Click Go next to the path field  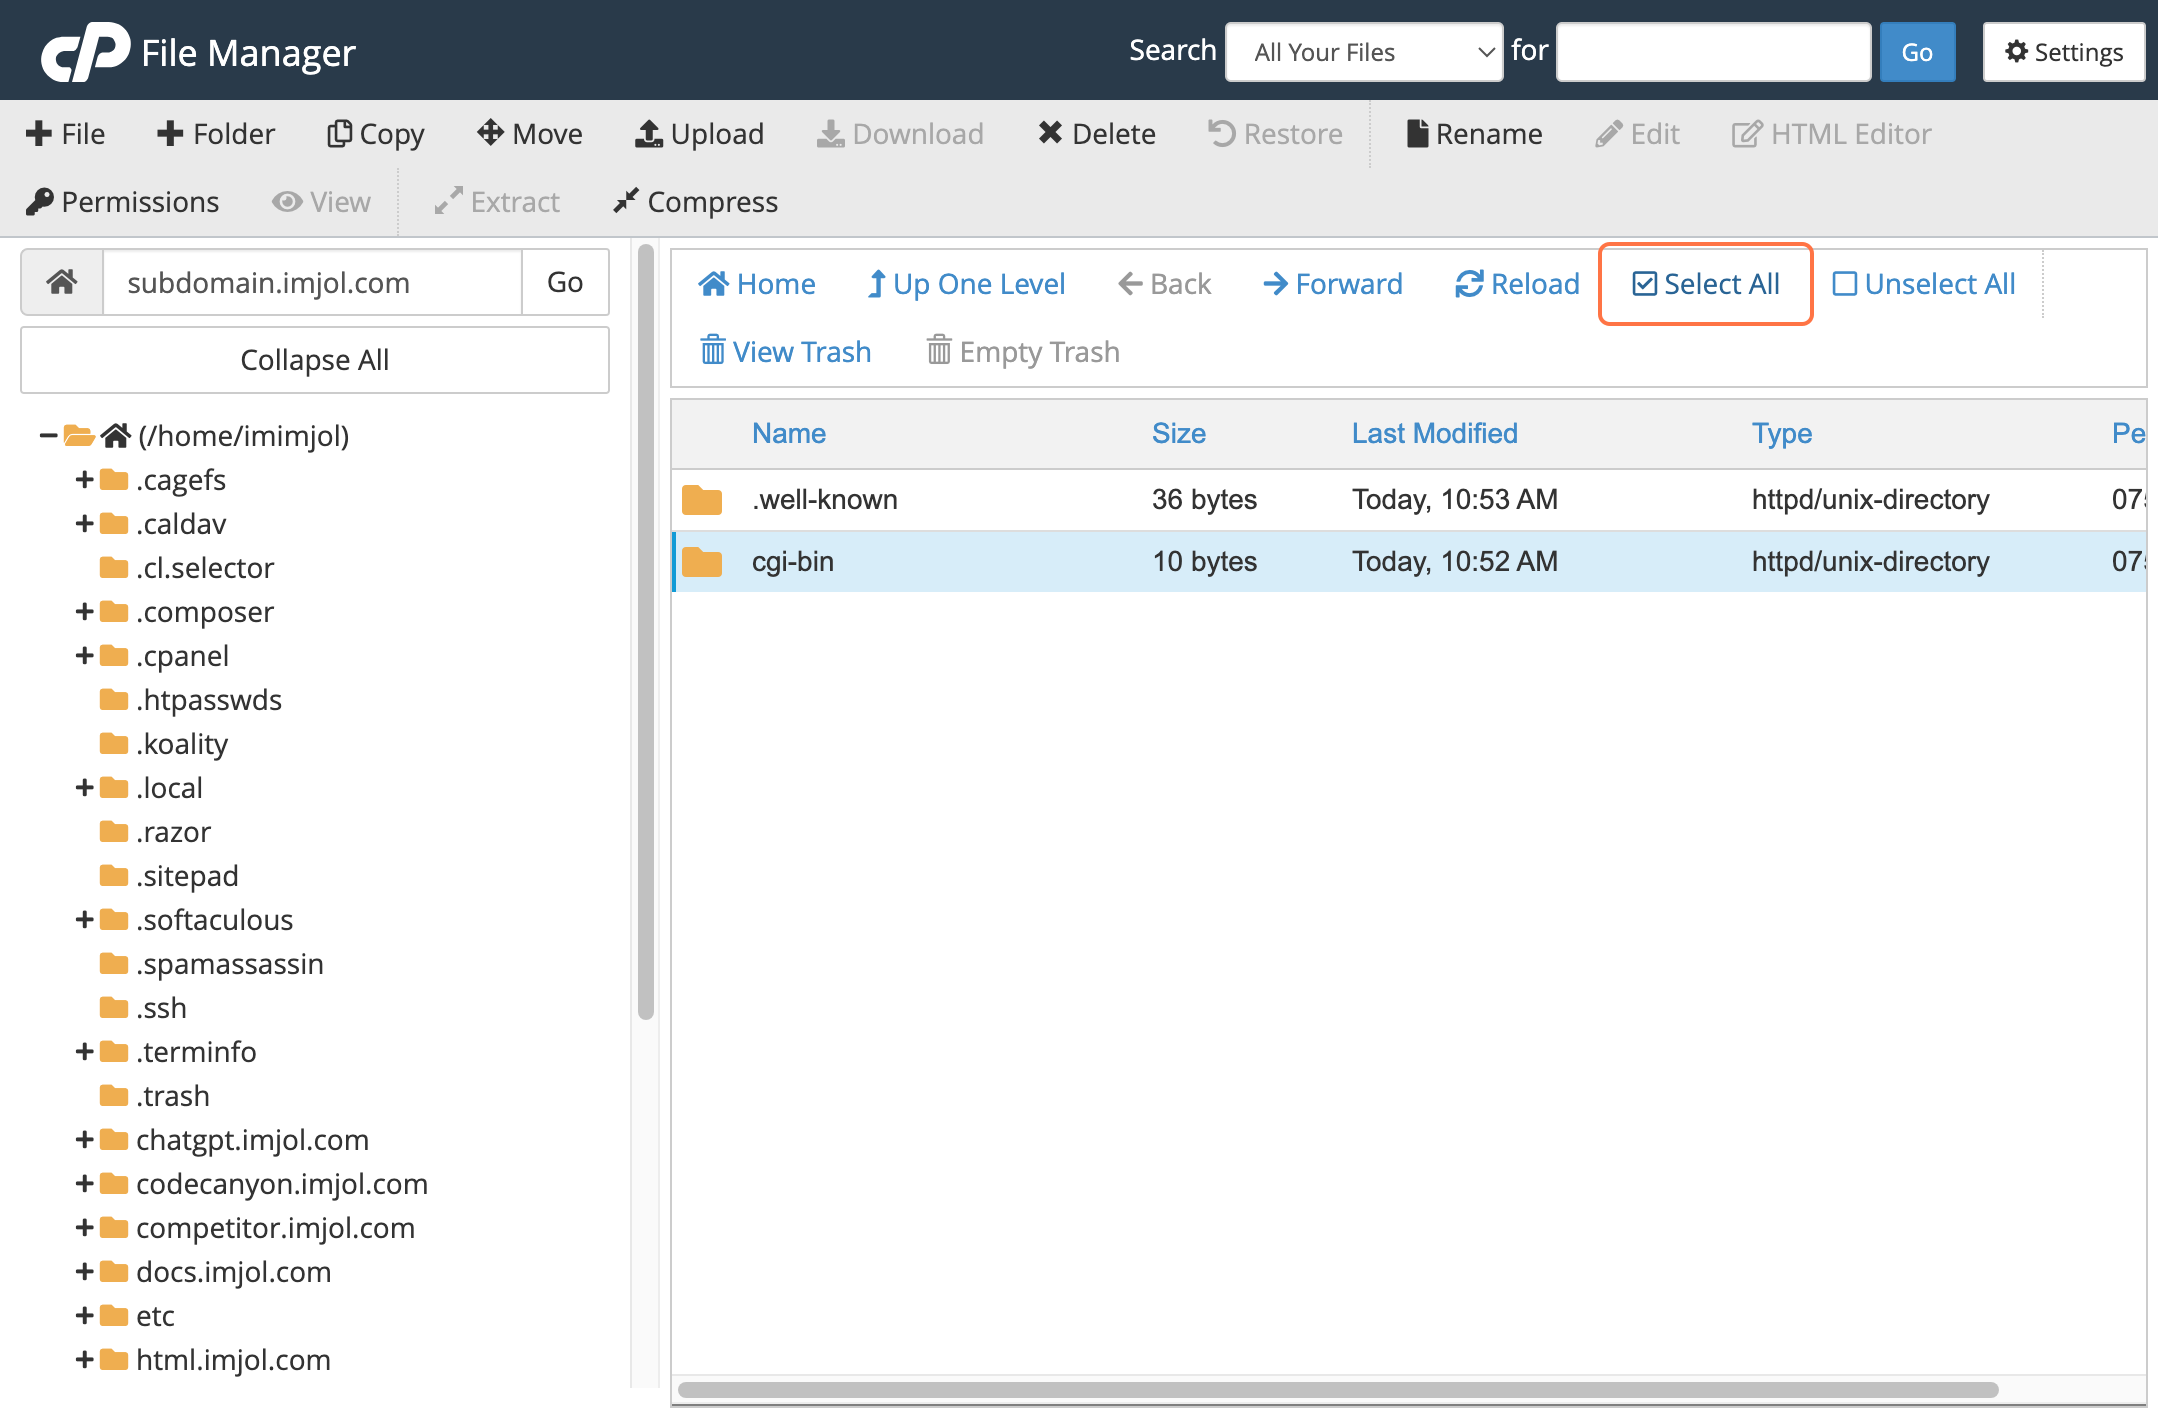565,283
